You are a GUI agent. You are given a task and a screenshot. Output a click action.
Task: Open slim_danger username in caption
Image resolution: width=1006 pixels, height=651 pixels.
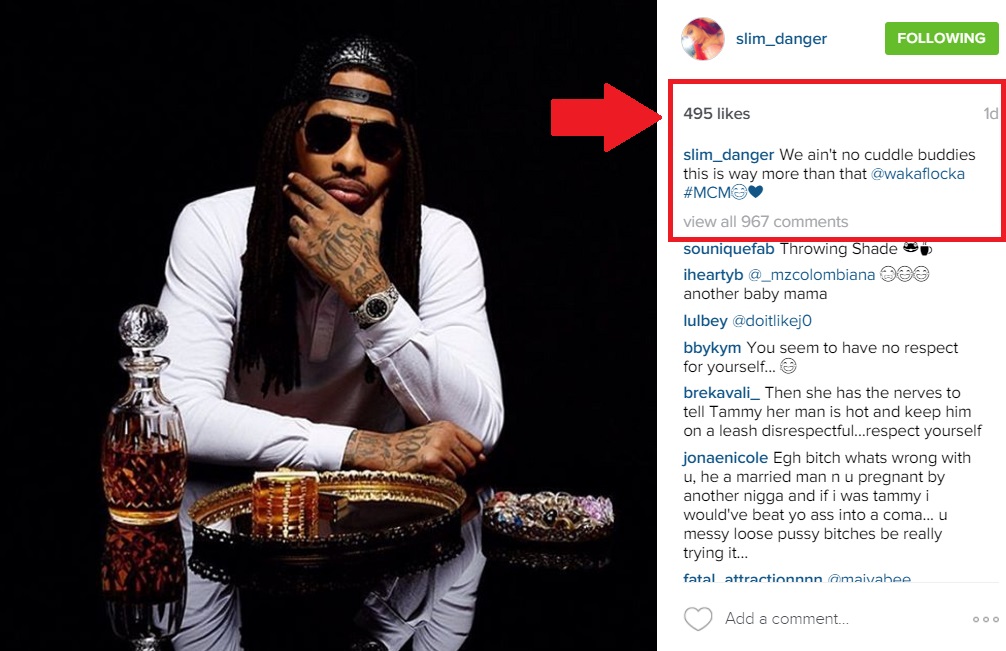pyautogui.click(x=729, y=155)
